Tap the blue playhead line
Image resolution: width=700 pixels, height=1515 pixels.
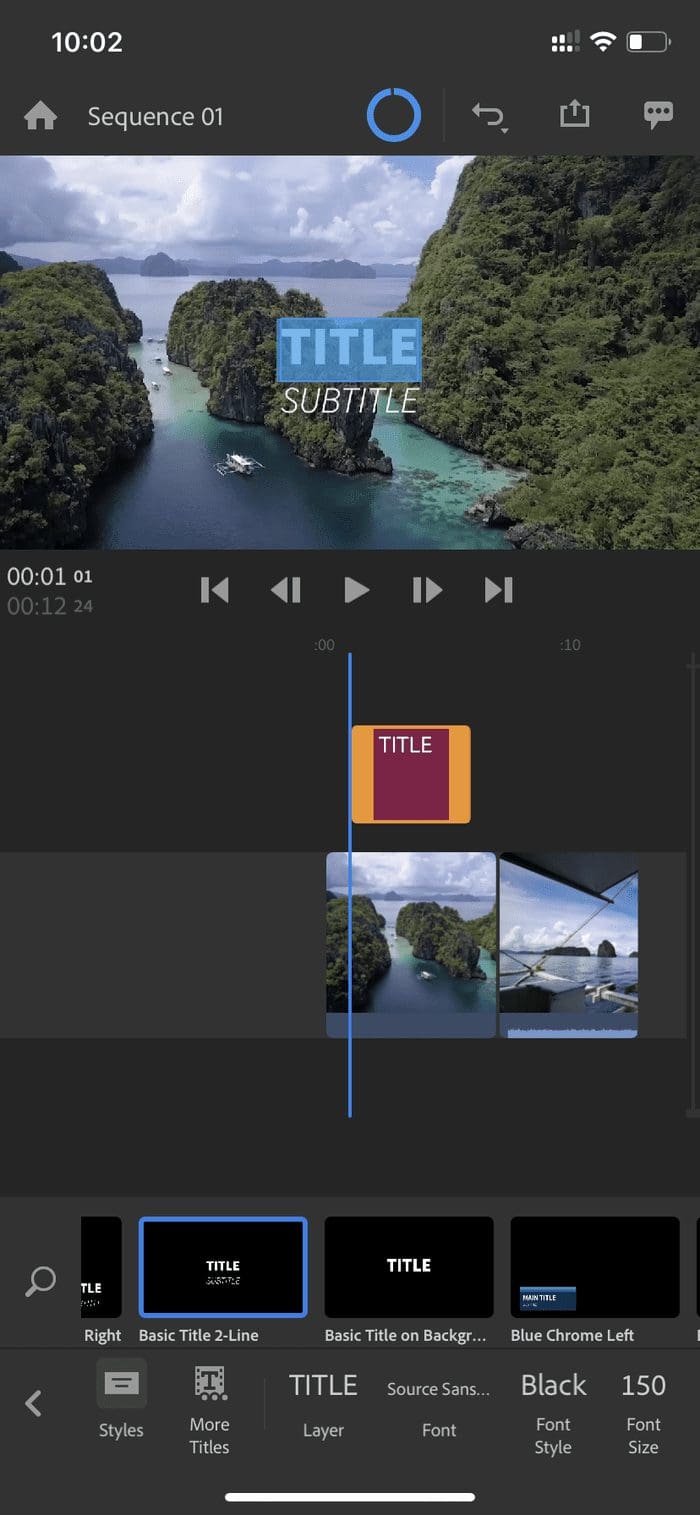[349, 884]
